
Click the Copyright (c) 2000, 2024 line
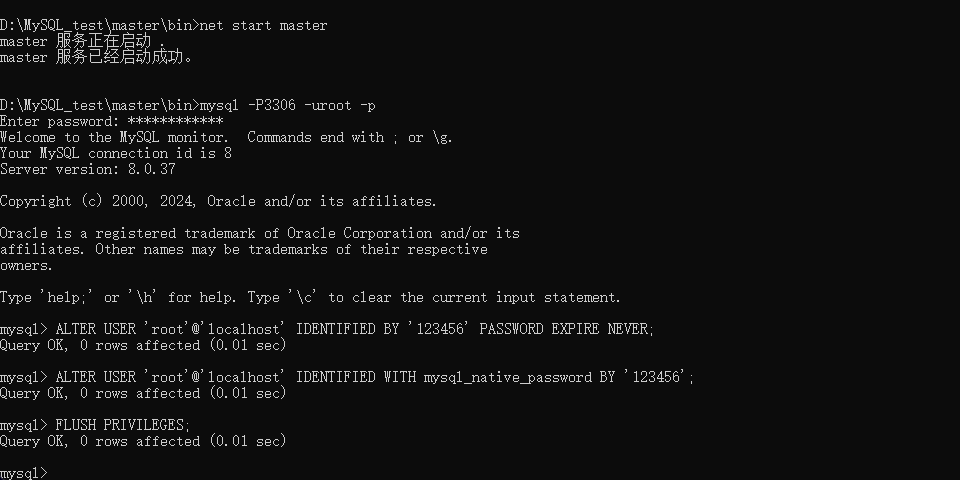click(218, 201)
